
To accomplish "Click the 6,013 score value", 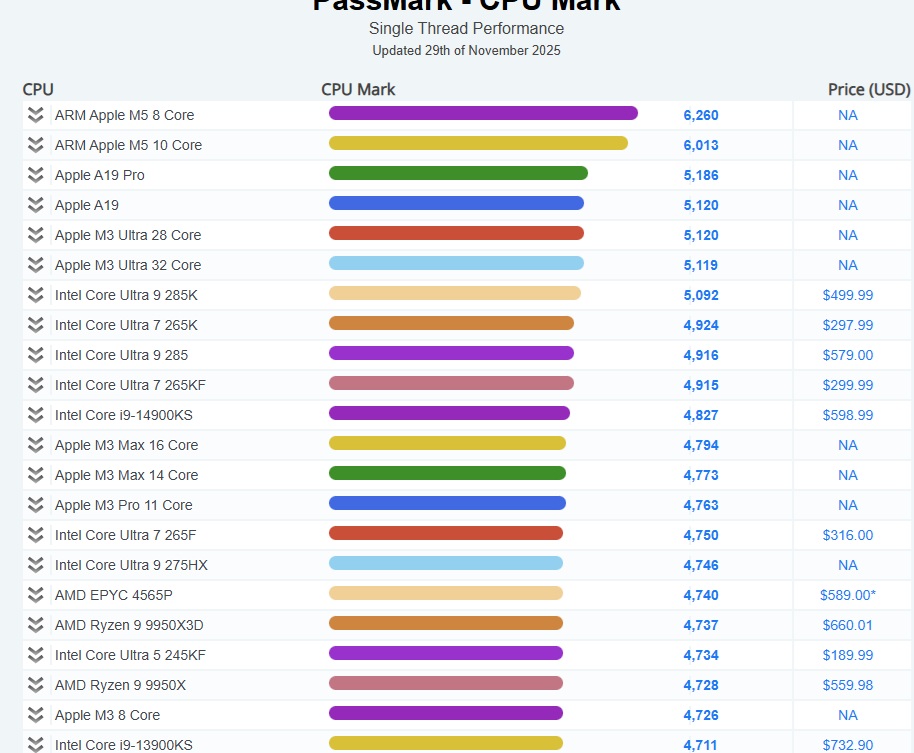I will coord(701,145).
